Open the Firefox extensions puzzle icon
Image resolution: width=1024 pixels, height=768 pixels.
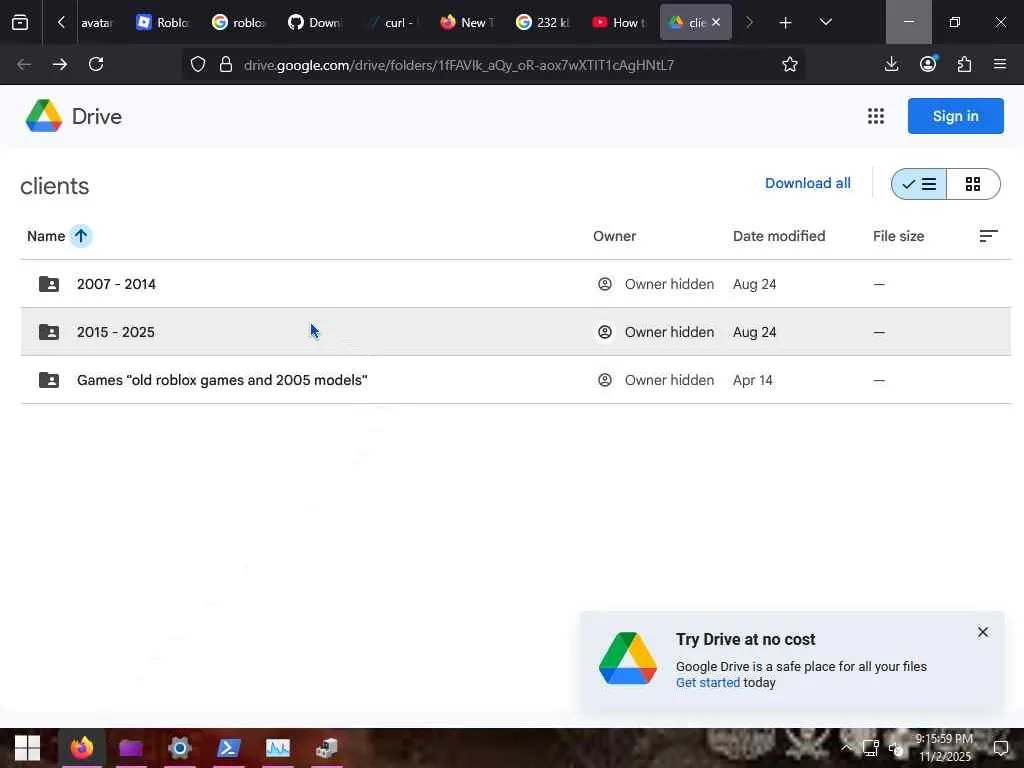[964, 64]
